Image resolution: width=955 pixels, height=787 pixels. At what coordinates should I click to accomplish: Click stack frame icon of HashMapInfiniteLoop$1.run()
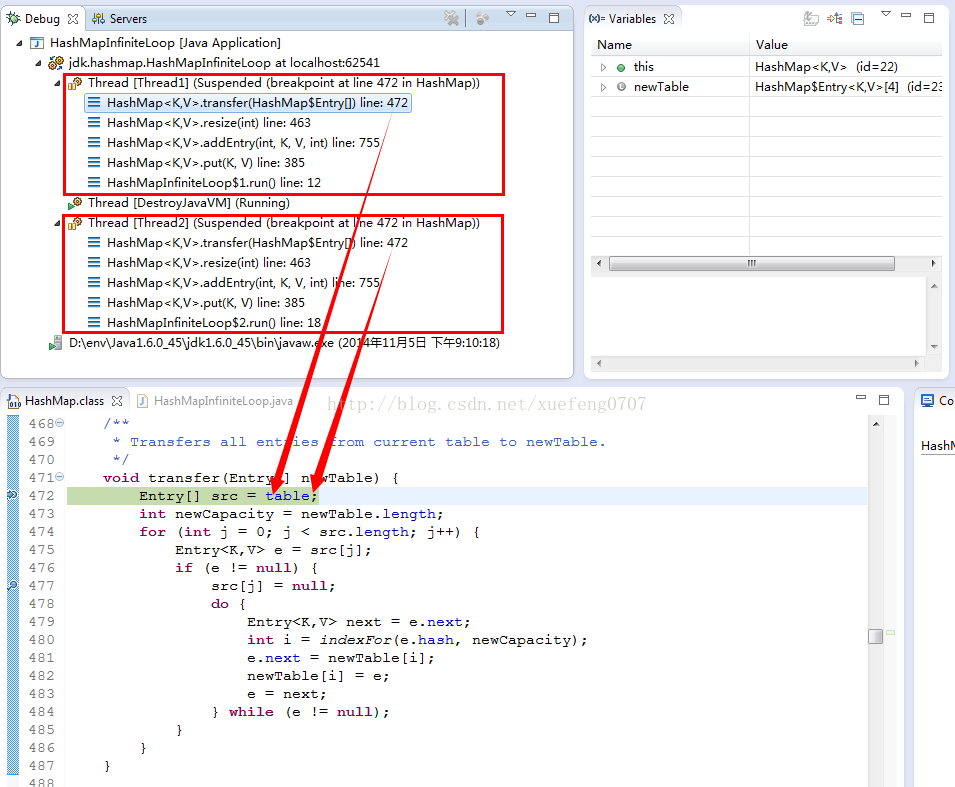pos(94,183)
